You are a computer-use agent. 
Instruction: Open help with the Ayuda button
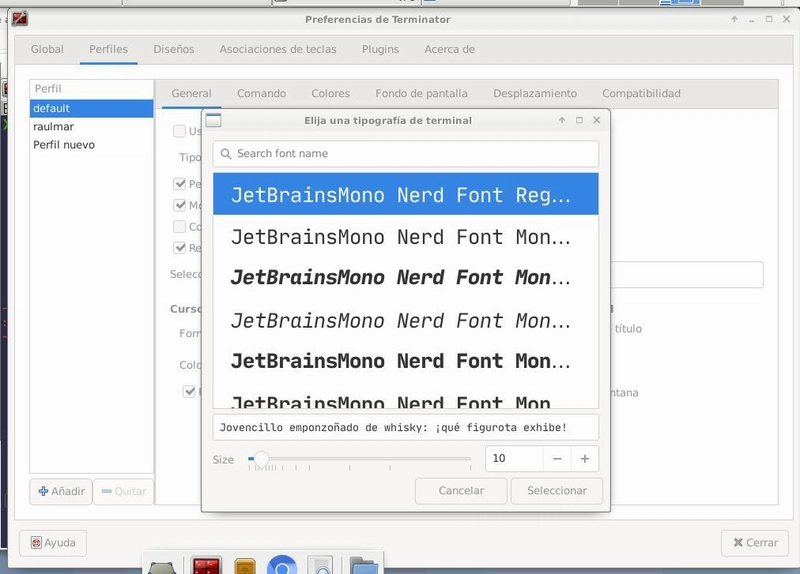tap(53, 543)
